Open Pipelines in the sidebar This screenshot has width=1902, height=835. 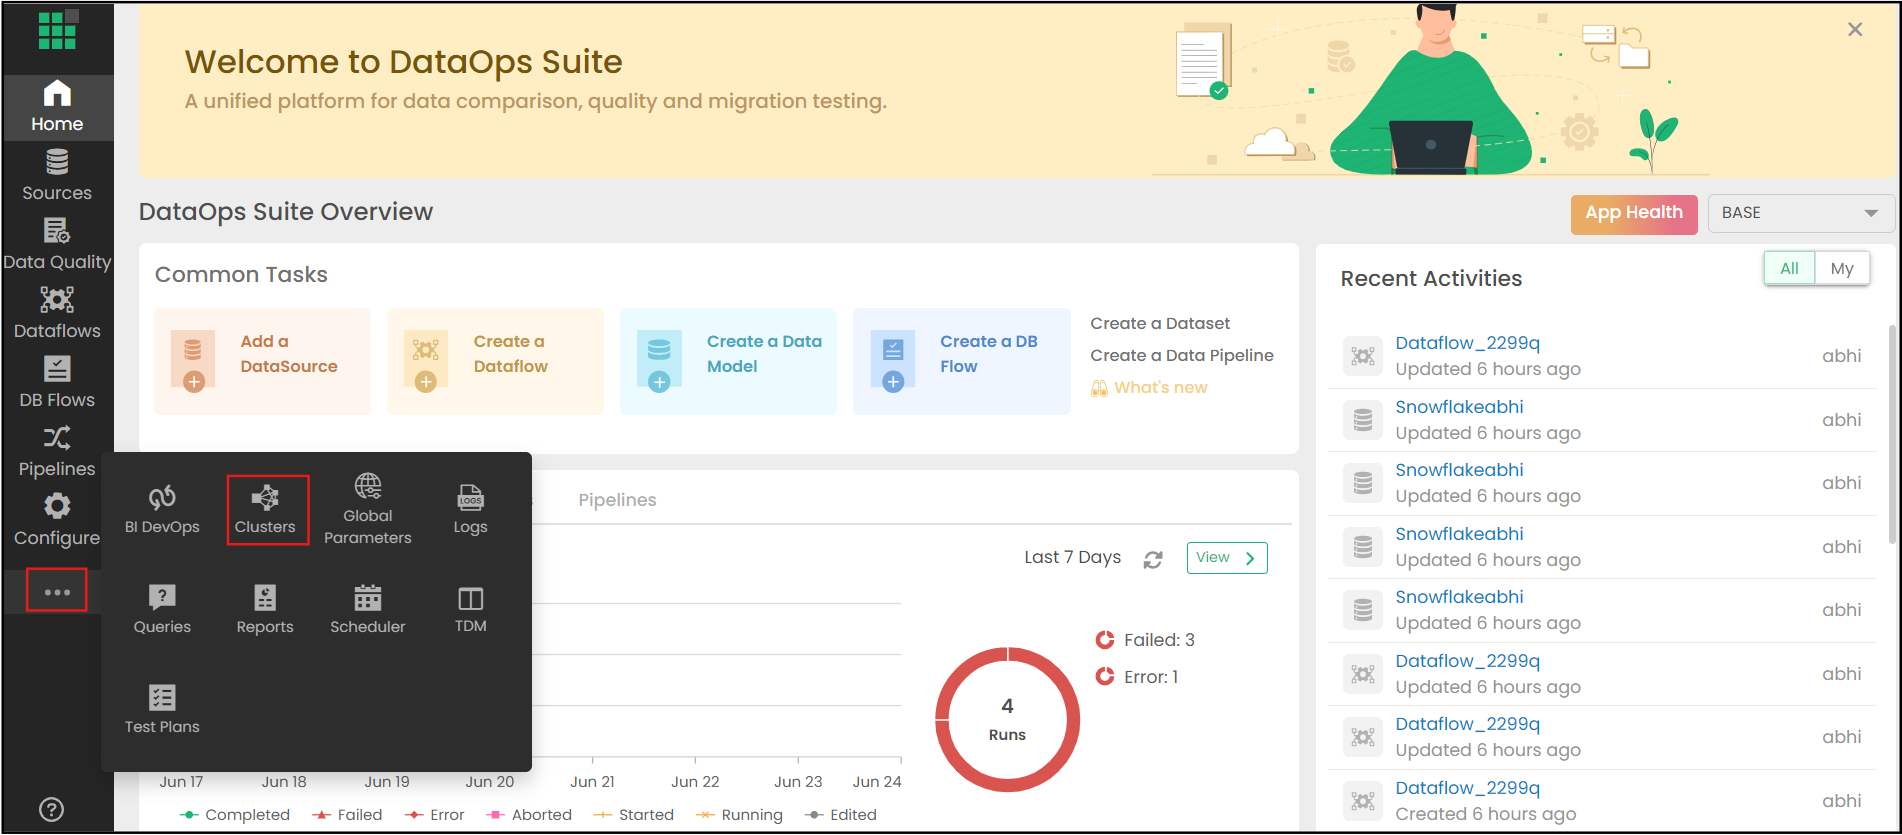tap(57, 452)
